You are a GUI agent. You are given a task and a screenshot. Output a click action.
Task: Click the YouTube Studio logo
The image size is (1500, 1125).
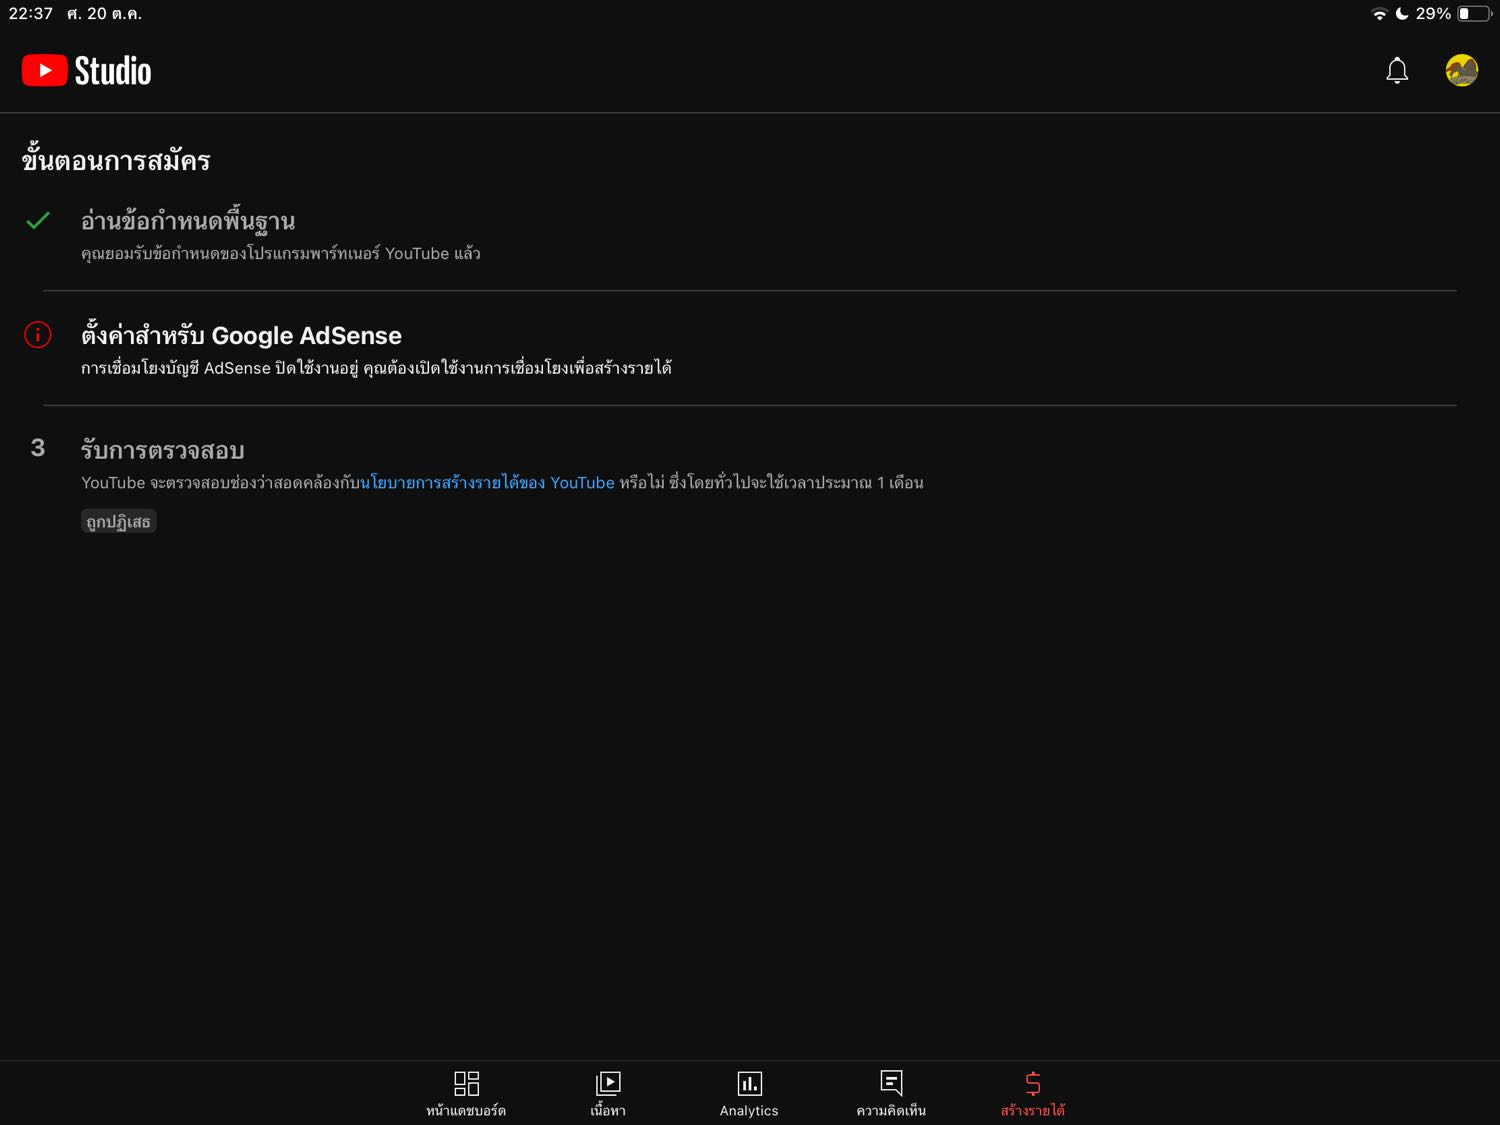pyautogui.click(x=87, y=71)
